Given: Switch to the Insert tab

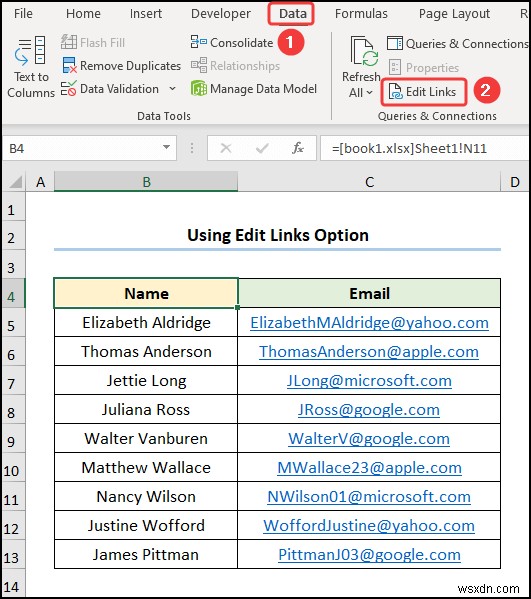Looking at the screenshot, I should click(x=146, y=14).
